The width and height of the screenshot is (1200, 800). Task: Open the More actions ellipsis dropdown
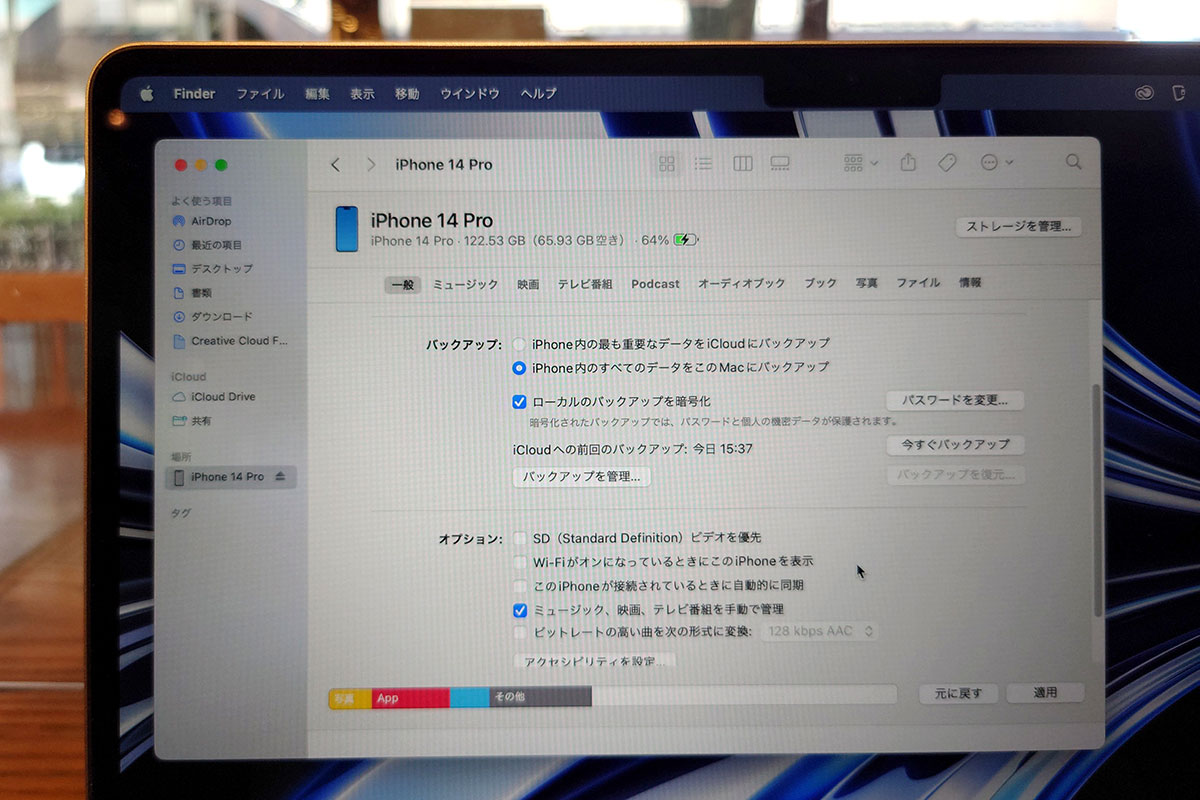click(x=997, y=162)
